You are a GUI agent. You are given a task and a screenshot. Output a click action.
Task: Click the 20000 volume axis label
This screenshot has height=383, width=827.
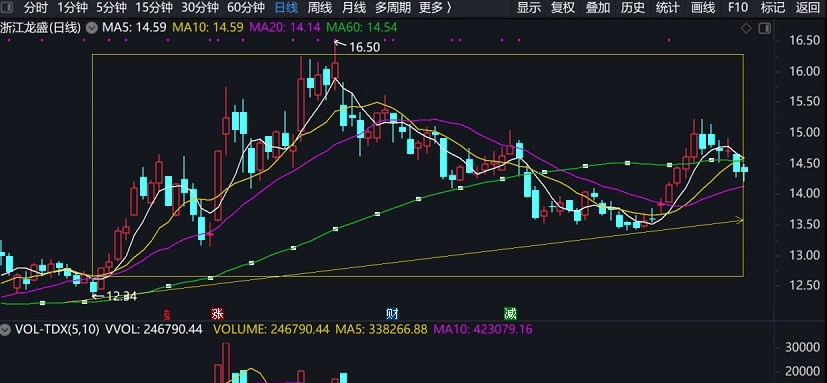click(802, 371)
